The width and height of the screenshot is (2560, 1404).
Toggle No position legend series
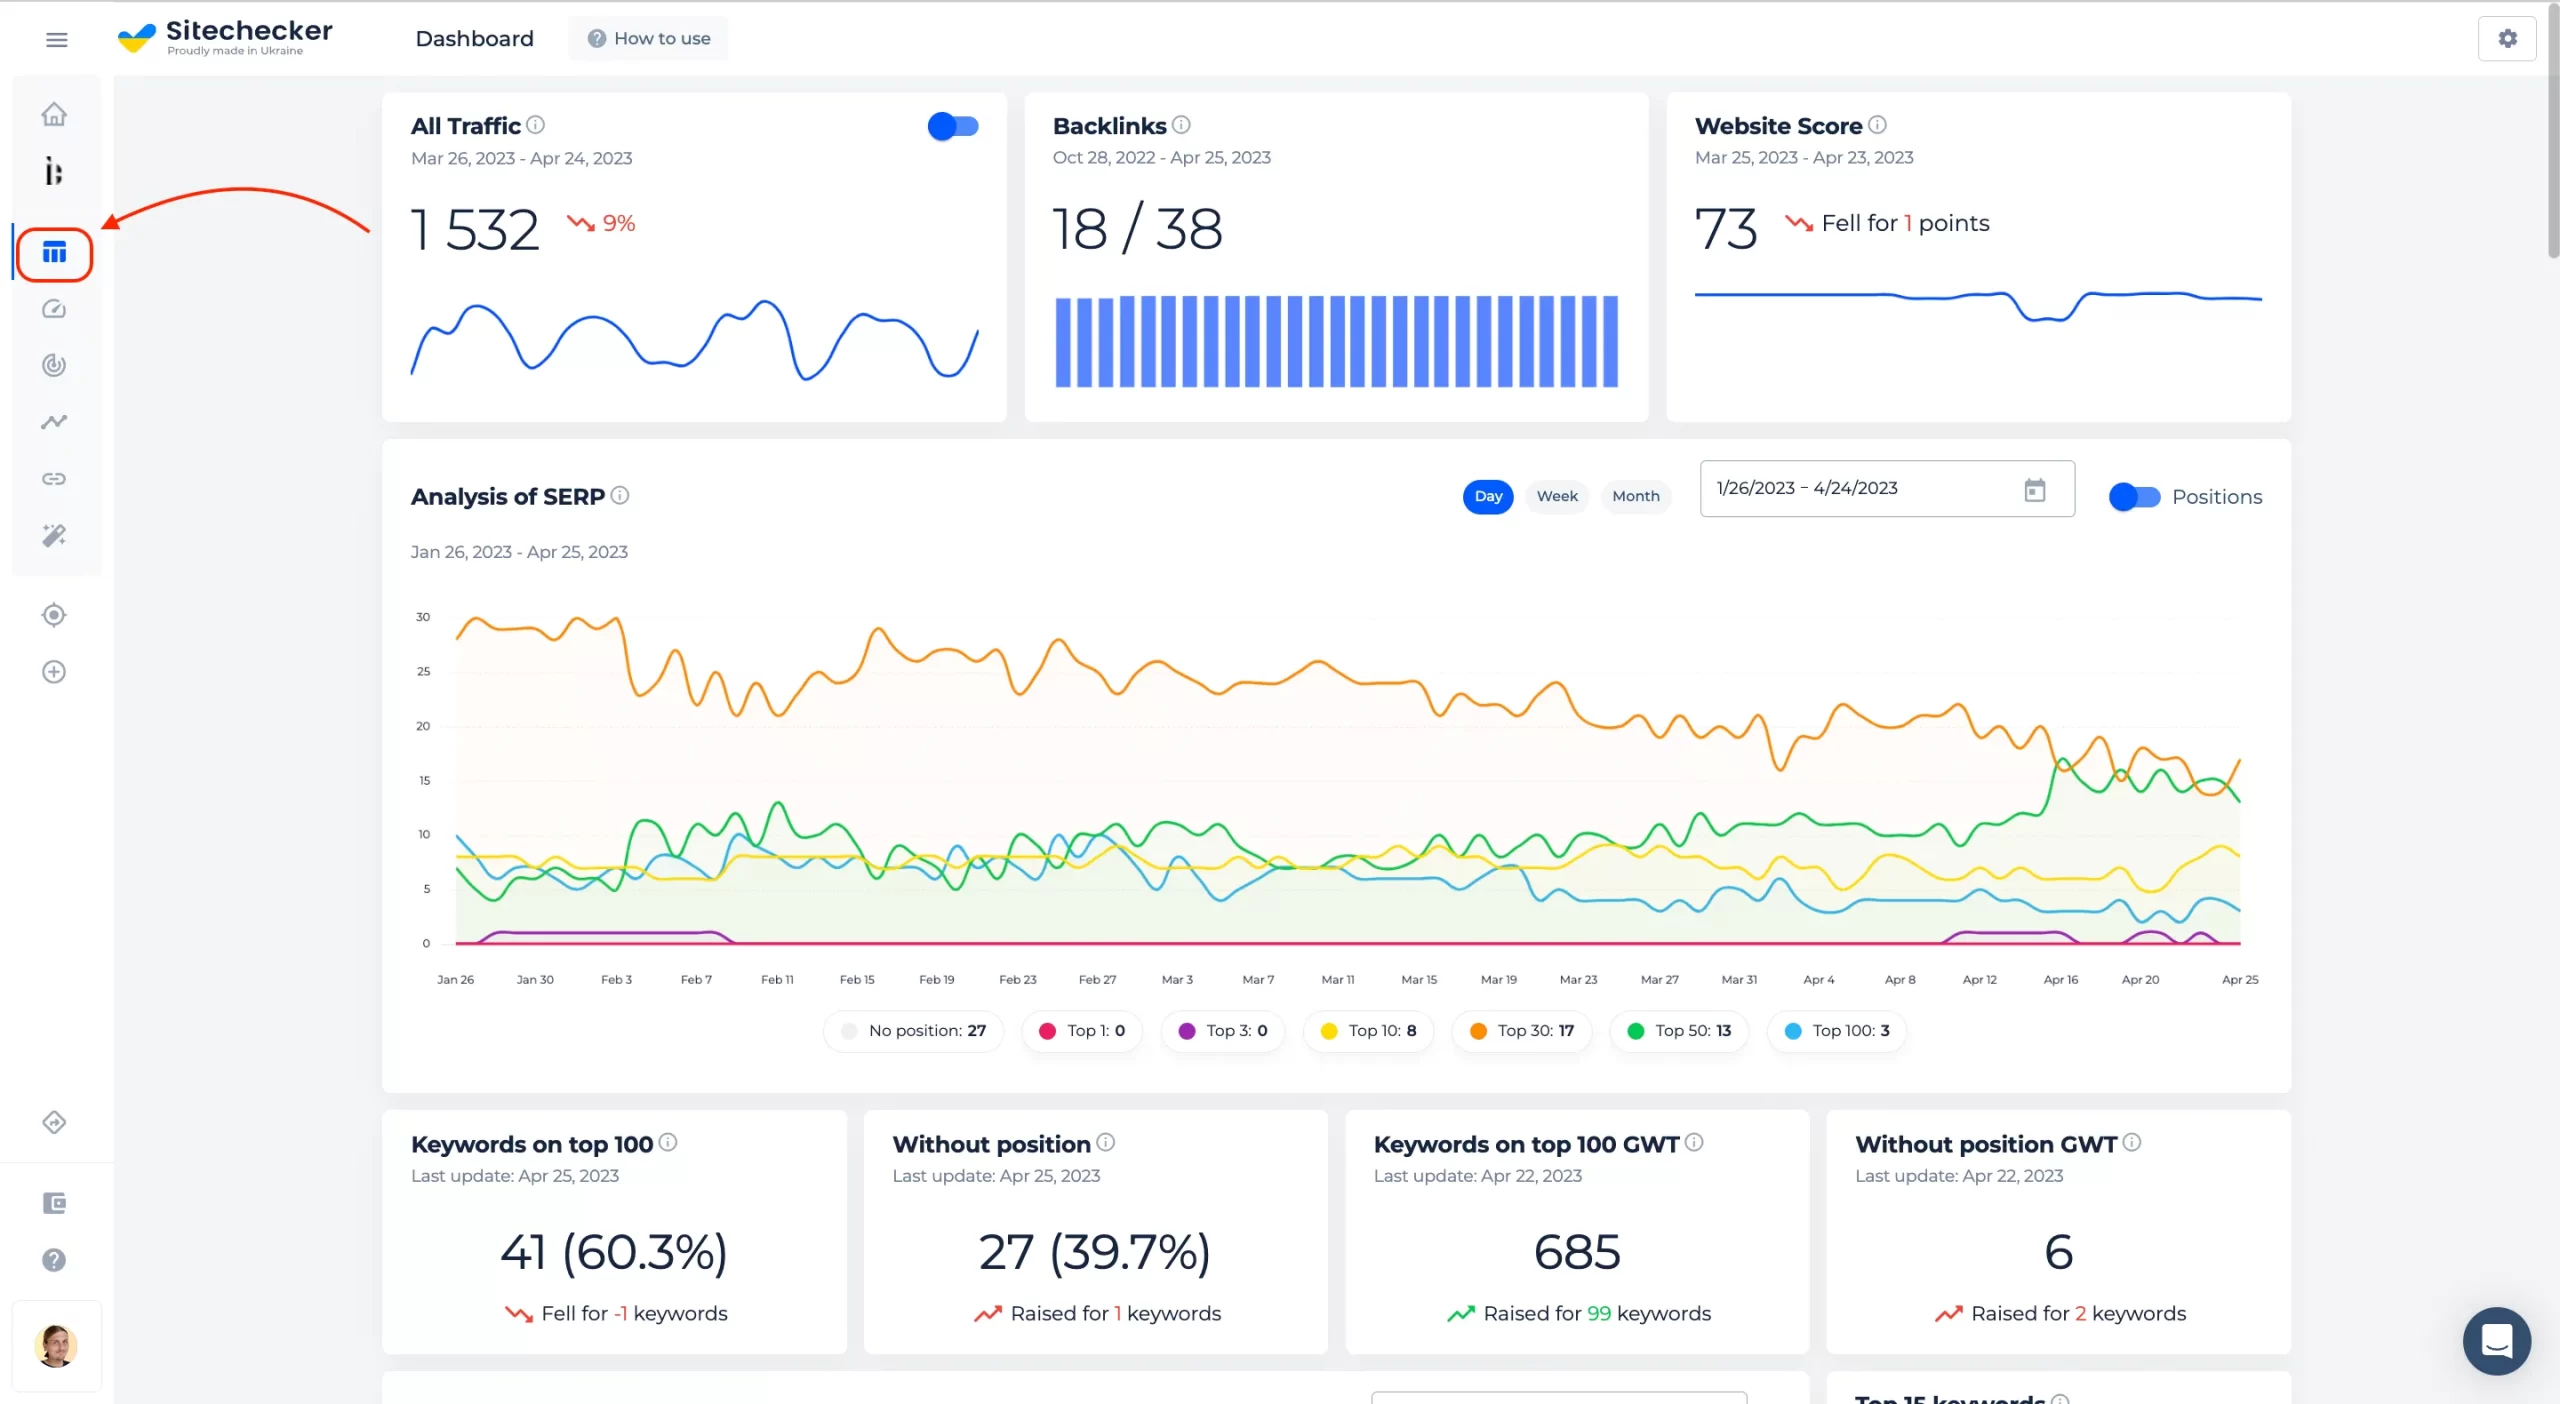click(913, 1031)
